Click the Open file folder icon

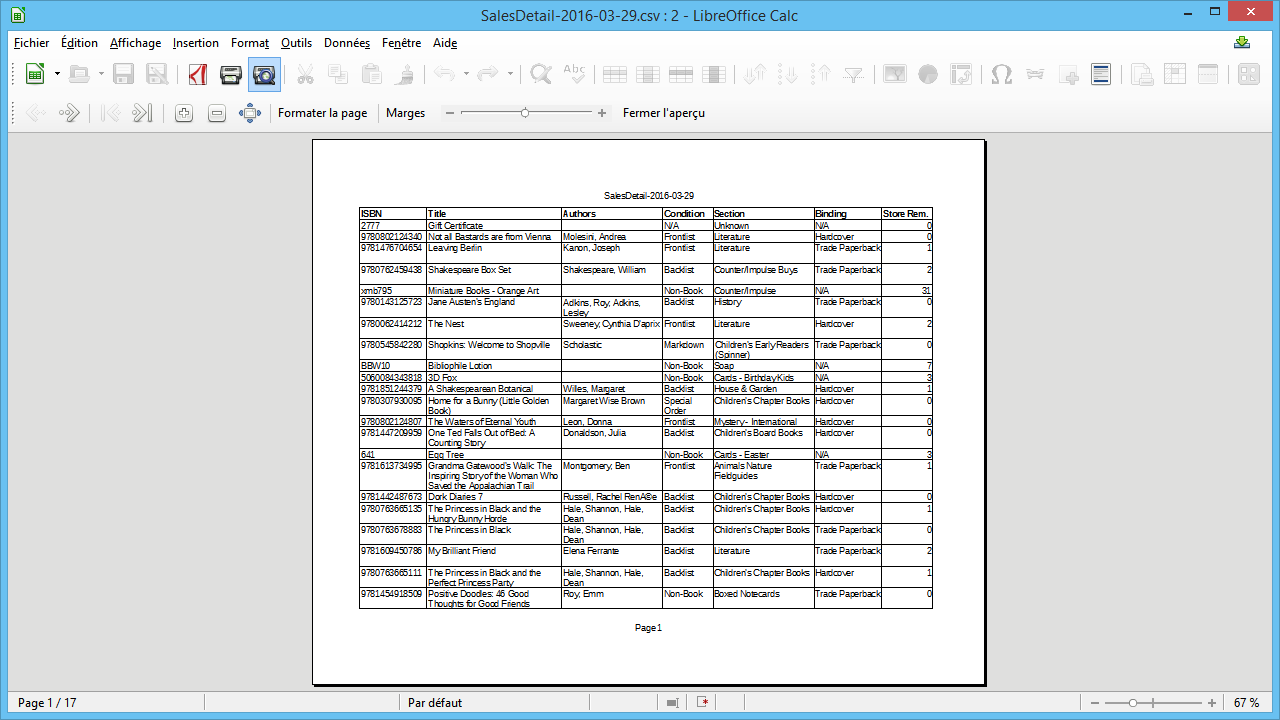[80, 74]
